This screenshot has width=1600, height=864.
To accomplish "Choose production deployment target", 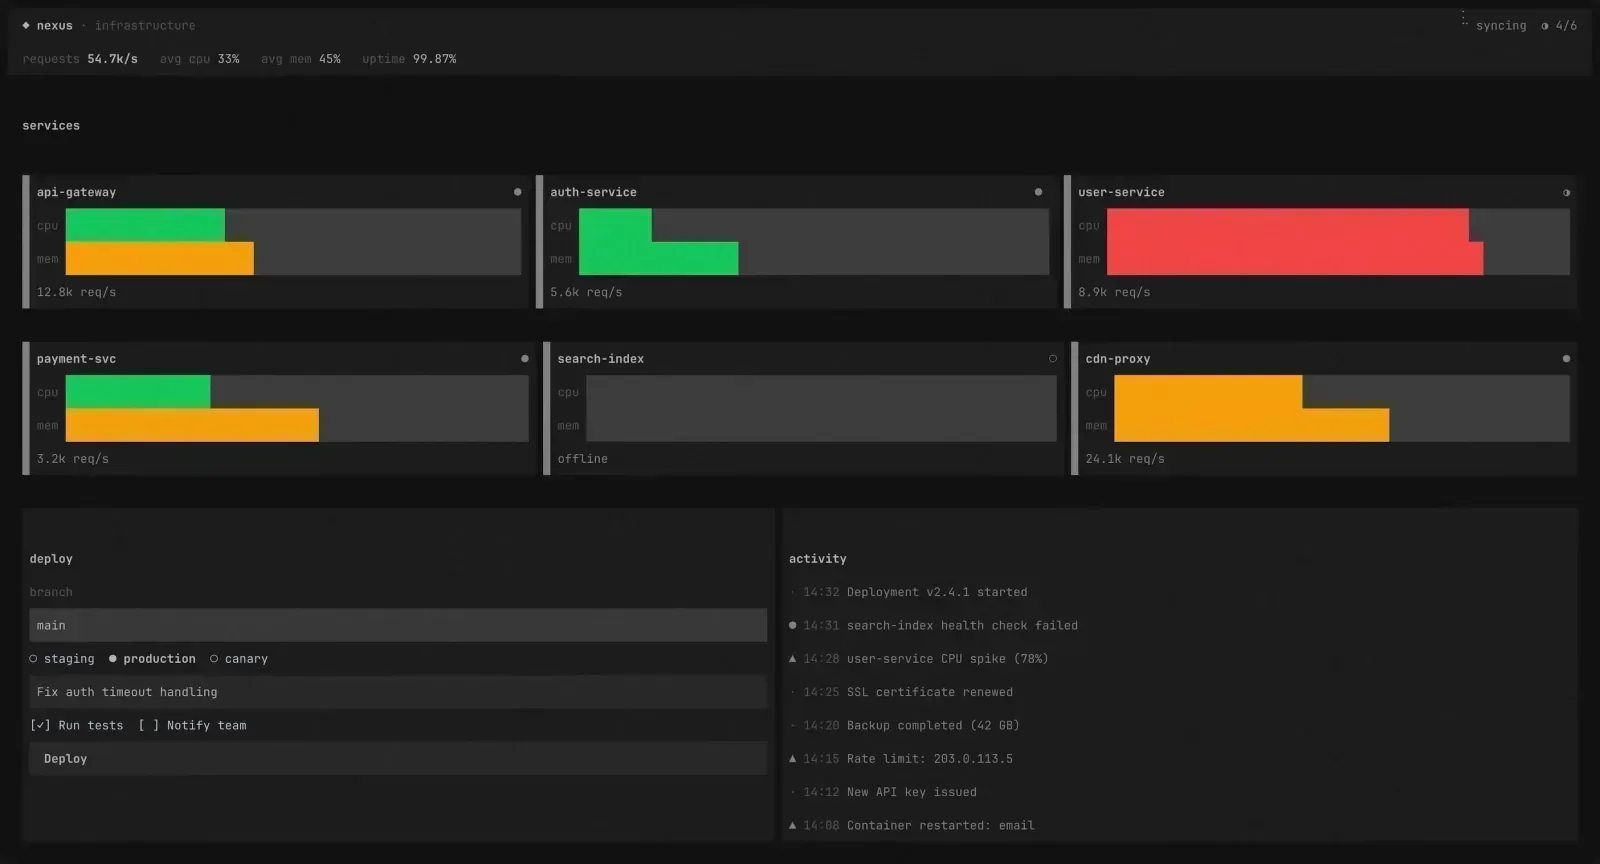I will pyautogui.click(x=113, y=659).
